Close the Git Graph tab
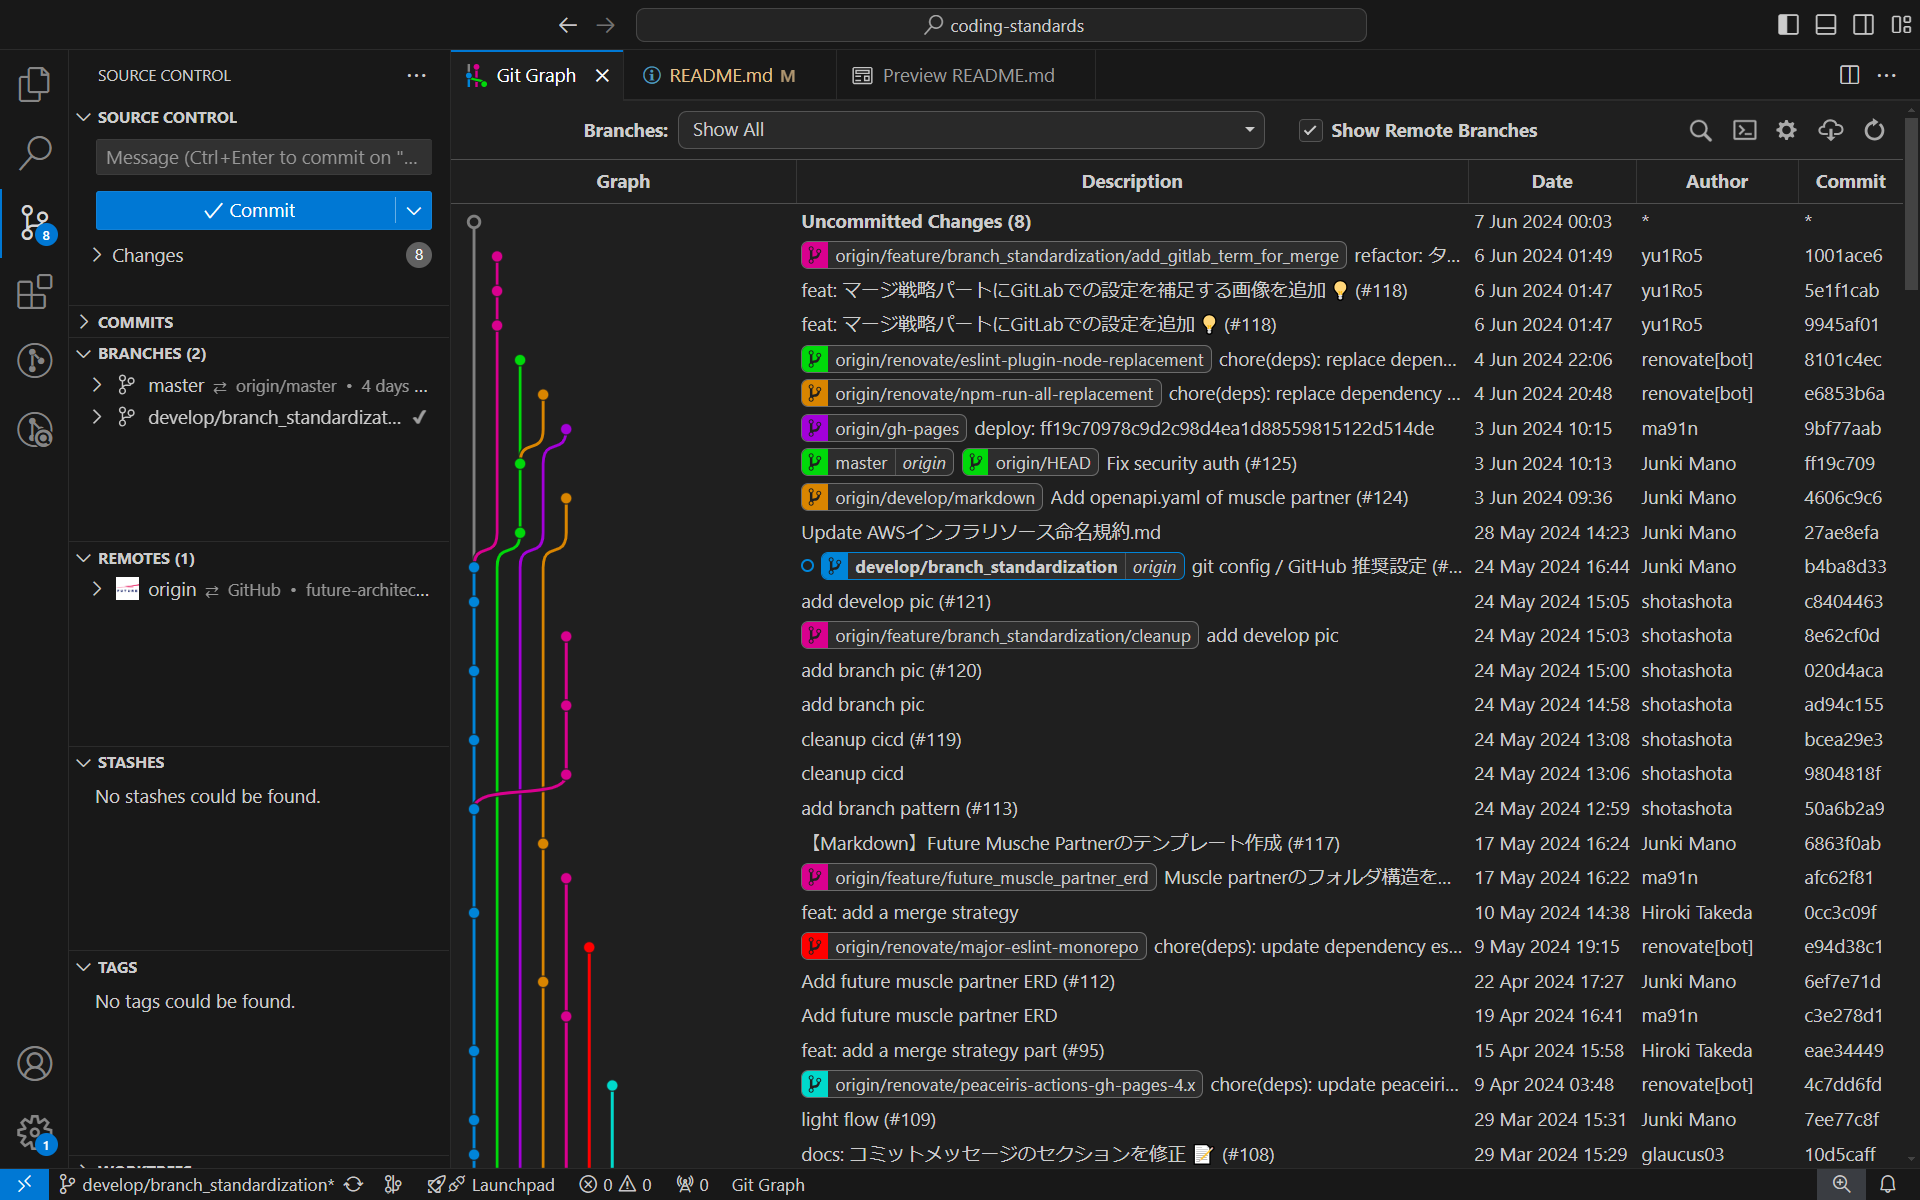1920x1200 pixels. 602,75
